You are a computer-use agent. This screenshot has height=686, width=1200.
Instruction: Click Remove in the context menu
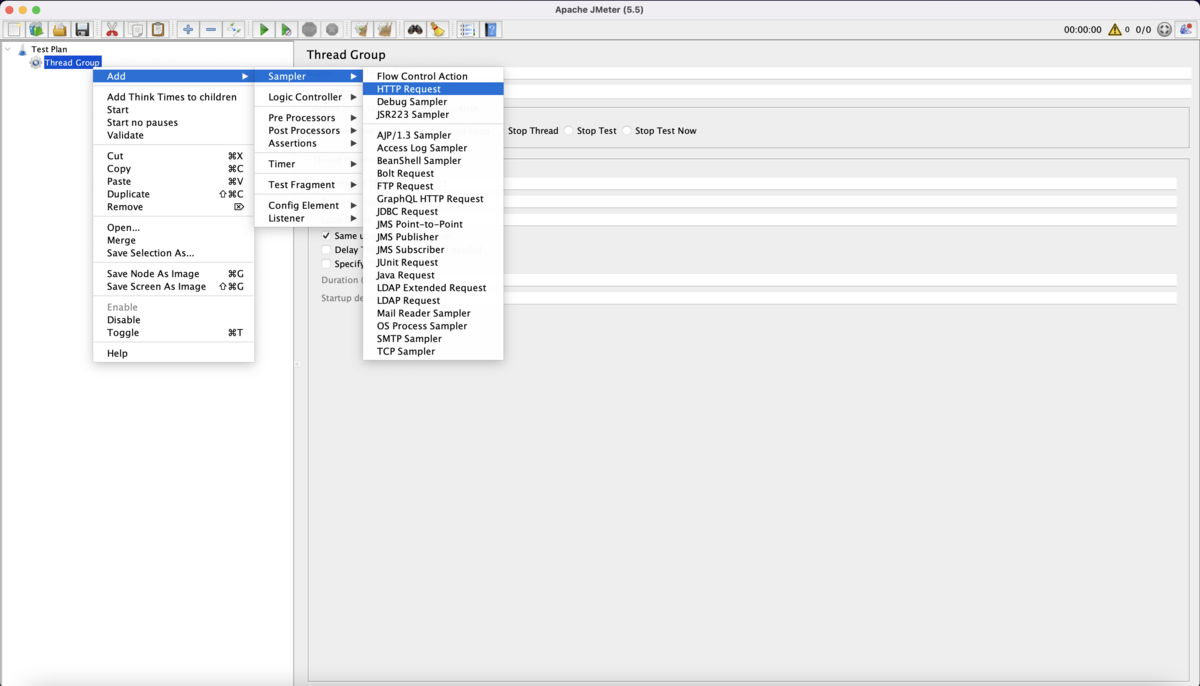(x=174, y=207)
